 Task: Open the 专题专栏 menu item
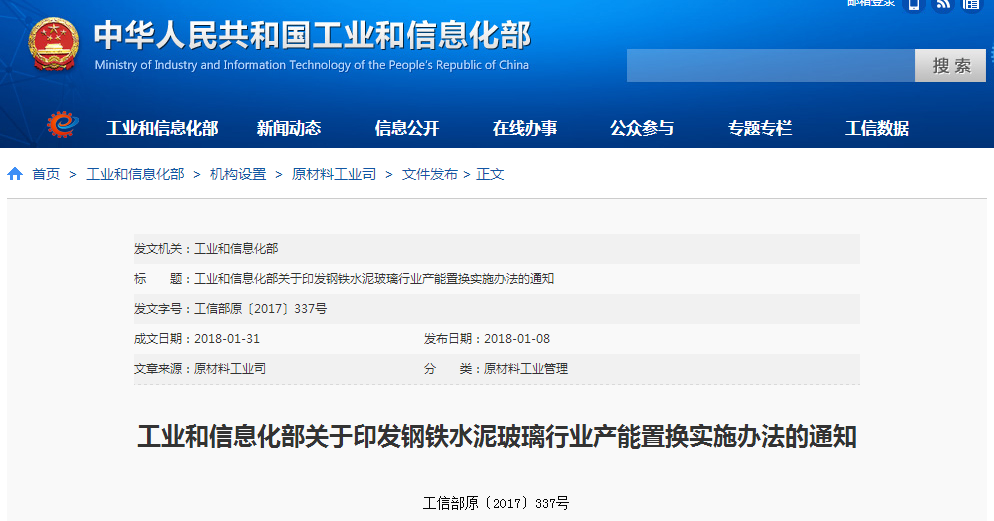click(x=759, y=128)
